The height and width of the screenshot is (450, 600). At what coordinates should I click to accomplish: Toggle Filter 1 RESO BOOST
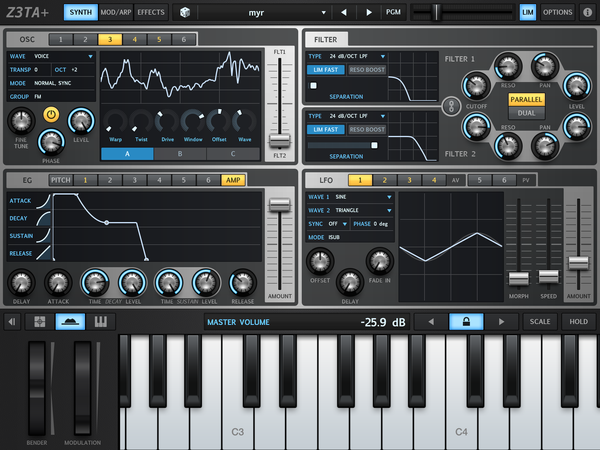367,70
